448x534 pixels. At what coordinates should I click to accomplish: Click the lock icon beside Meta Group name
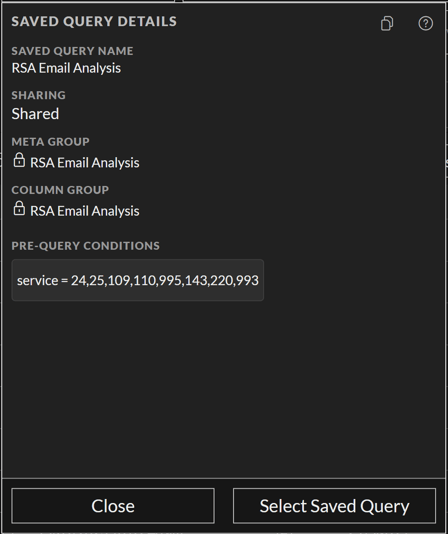[x=19, y=160]
